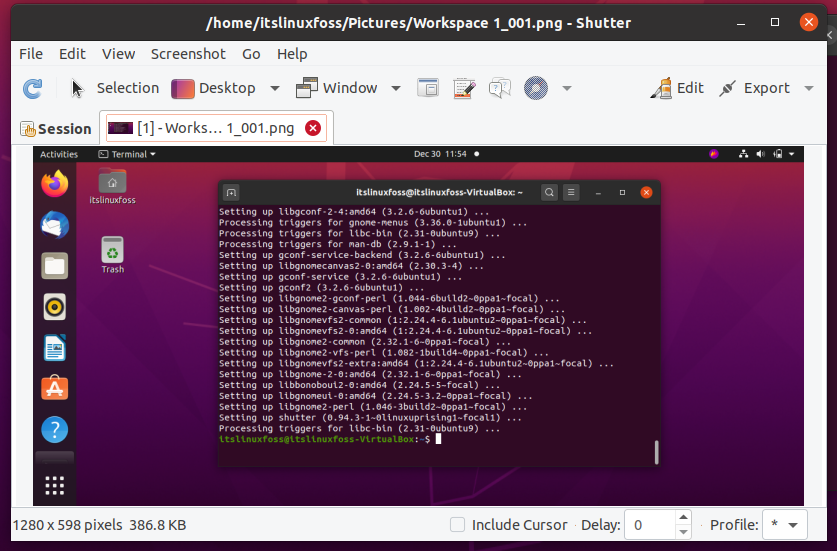
Task: Open the Edit drawing tool
Action: 677,88
